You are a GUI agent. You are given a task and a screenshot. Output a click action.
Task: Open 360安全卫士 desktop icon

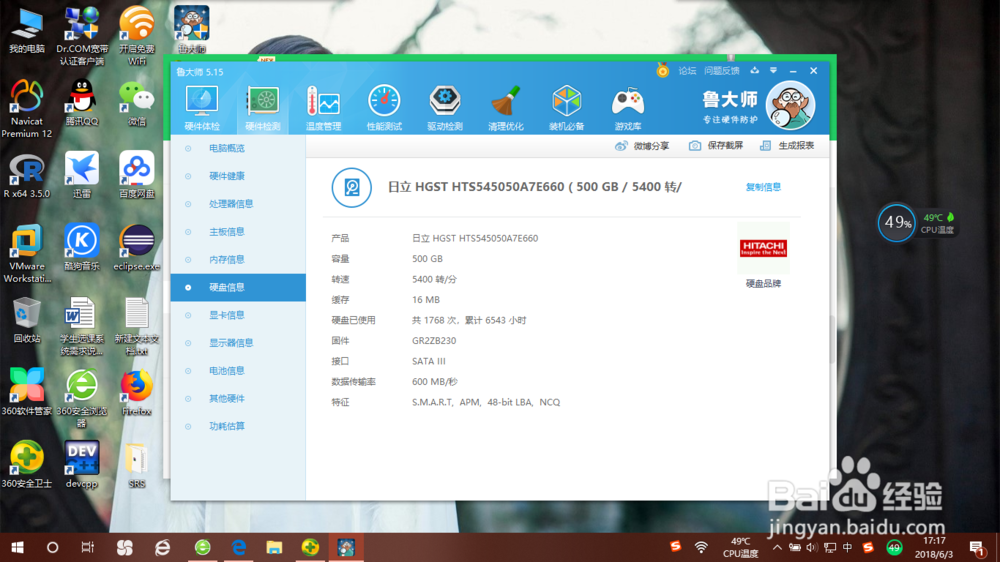pos(27,465)
